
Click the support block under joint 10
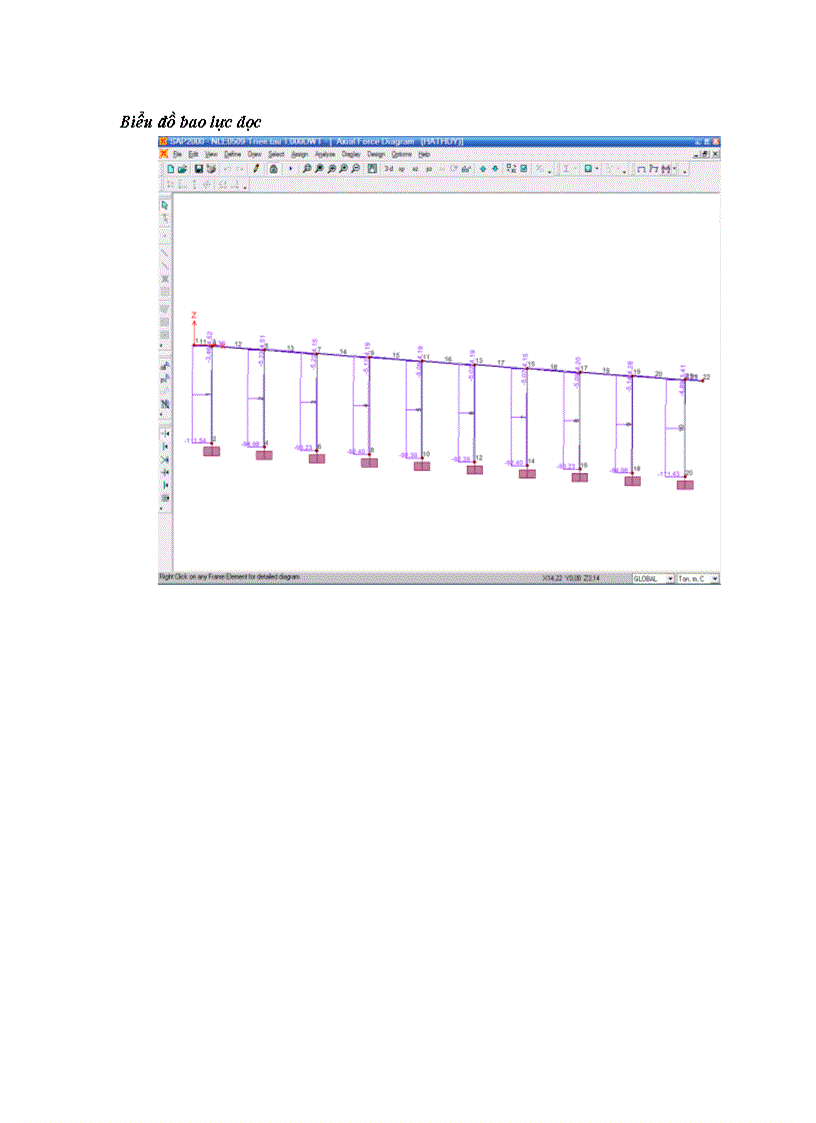click(422, 466)
